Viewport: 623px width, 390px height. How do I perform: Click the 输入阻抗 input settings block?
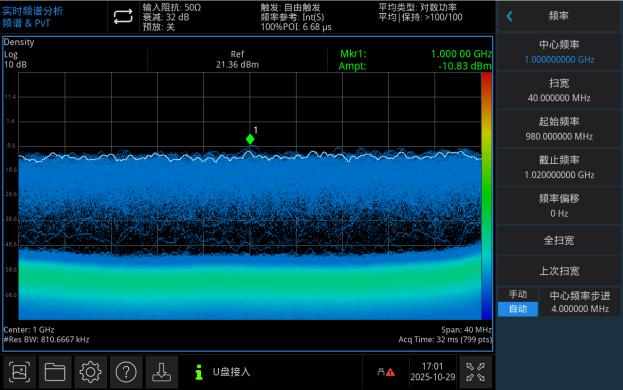(172, 17)
